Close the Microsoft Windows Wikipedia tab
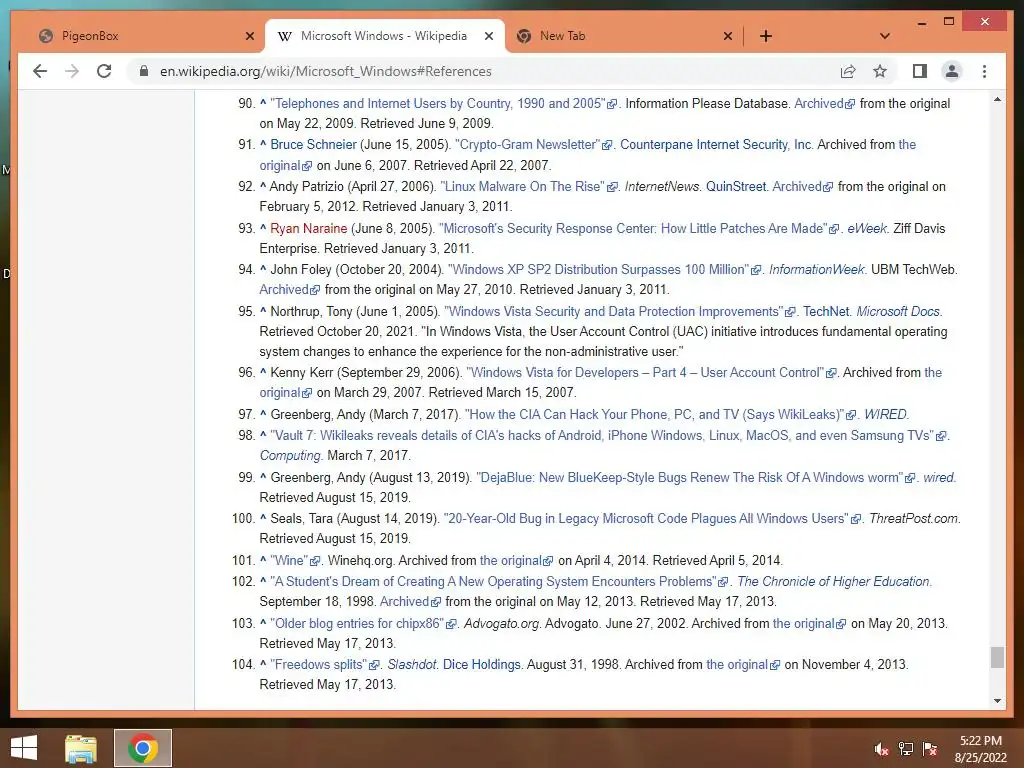Image resolution: width=1024 pixels, height=768 pixels. click(x=488, y=36)
